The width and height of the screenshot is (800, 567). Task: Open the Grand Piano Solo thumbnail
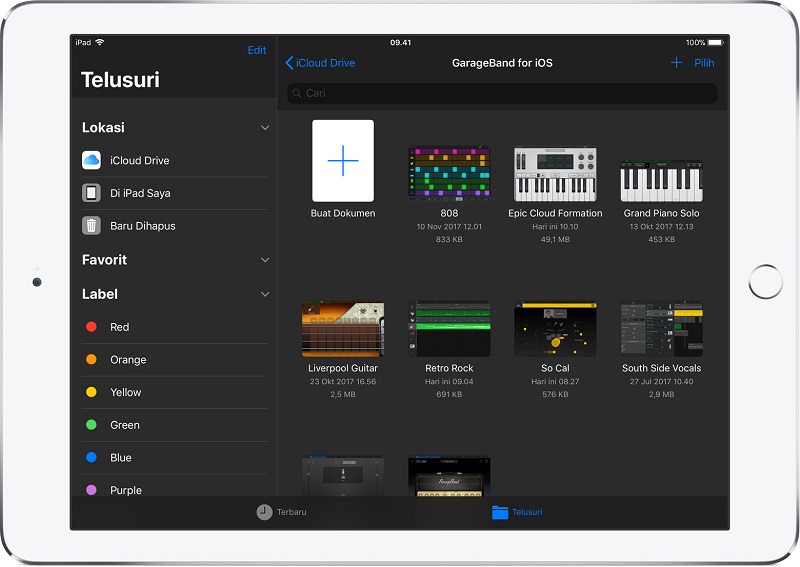(x=661, y=181)
